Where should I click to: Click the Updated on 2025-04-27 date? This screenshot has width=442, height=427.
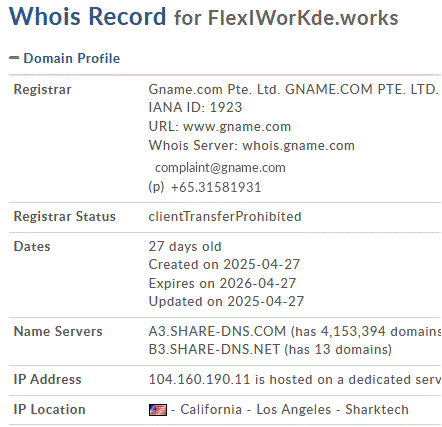(x=226, y=301)
